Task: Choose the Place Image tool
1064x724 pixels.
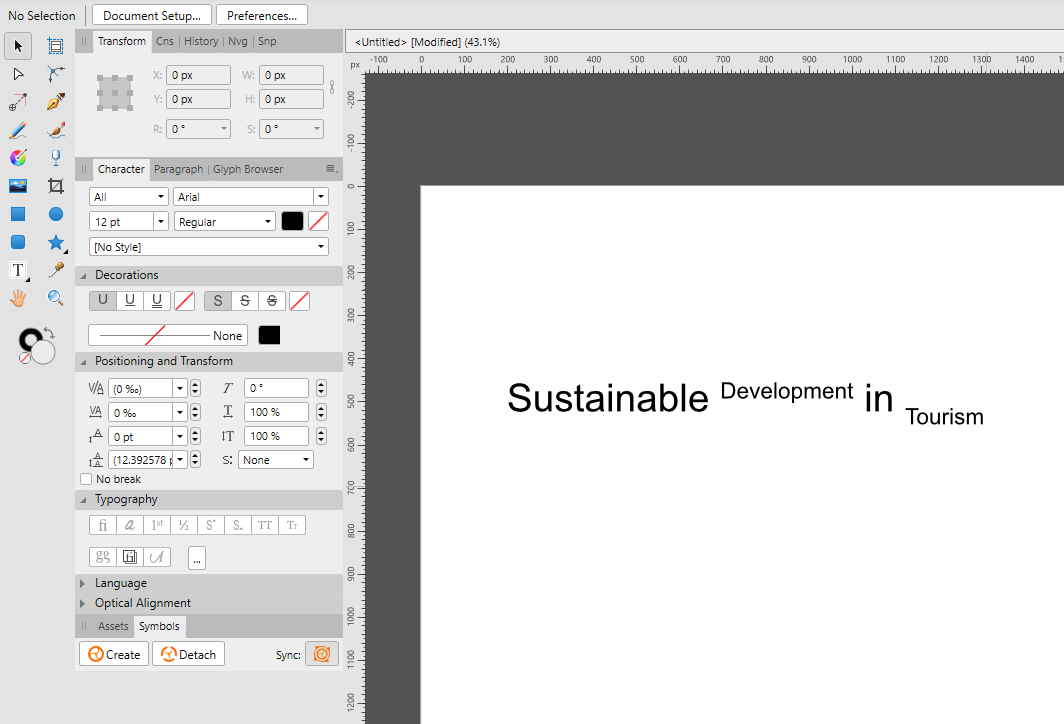Action: 18,186
